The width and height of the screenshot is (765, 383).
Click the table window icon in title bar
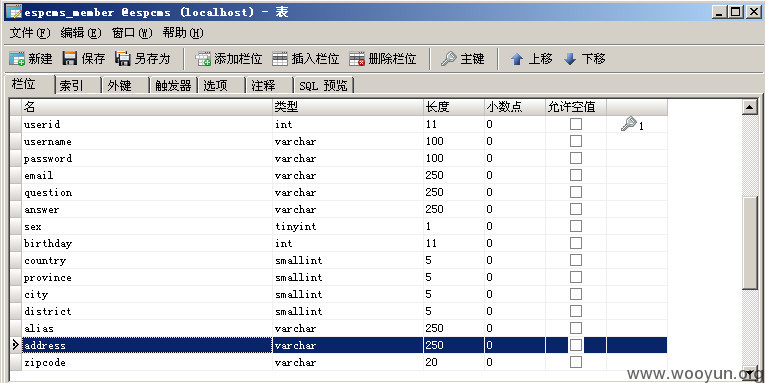[x=14, y=12]
